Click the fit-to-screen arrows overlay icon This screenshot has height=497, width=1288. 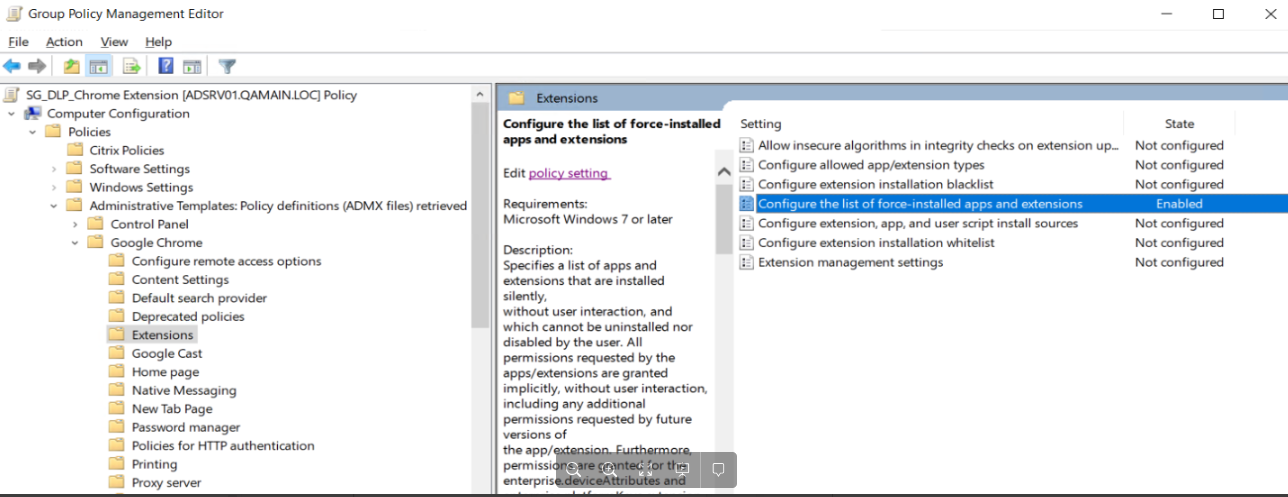pyautogui.click(x=646, y=470)
